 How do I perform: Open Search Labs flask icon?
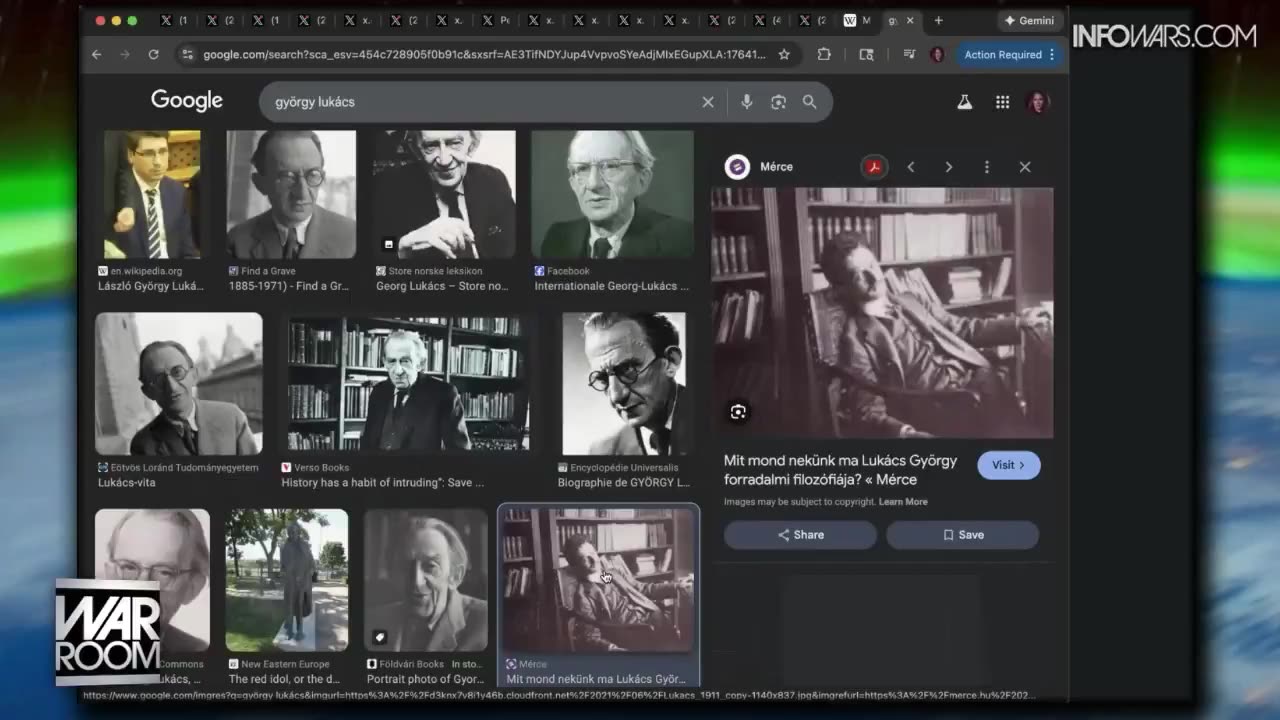coord(964,102)
